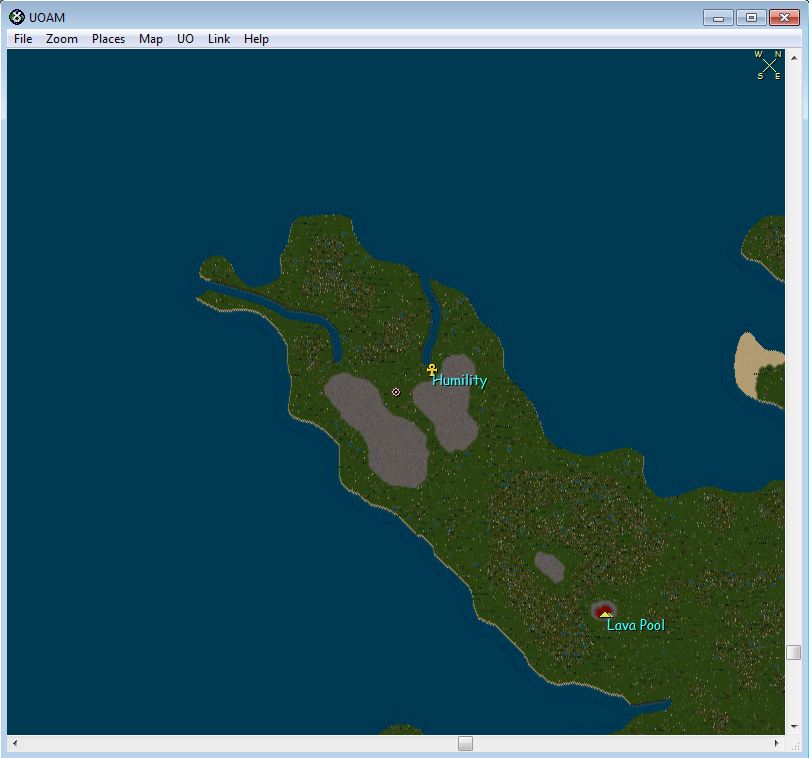Viewport: 809px width, 758px height.
Task: Open the Zoom menu
Action: point(62,39)
